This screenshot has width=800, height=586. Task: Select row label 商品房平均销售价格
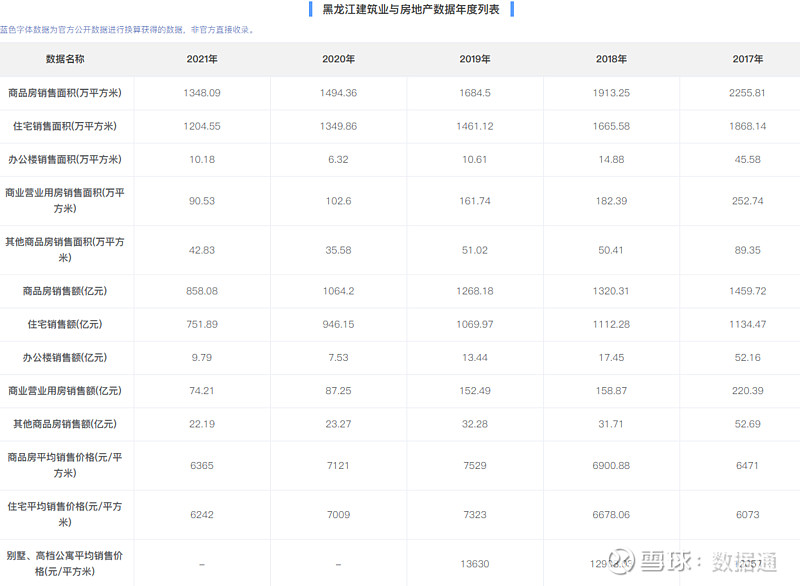(x=65, y=465)
